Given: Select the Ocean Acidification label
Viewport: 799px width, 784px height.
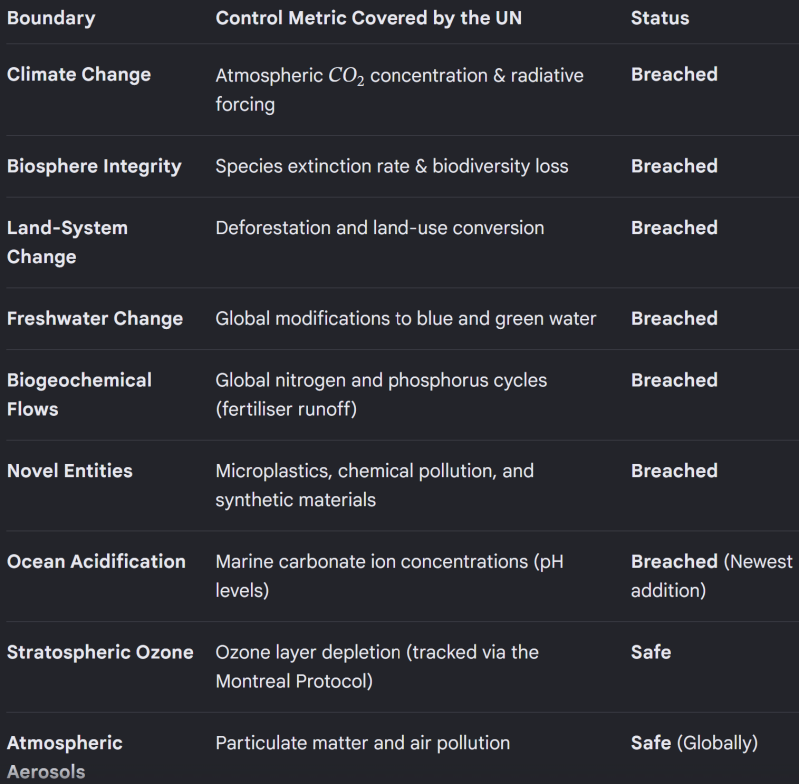Looking at the screenshot, I should [96, 561].
